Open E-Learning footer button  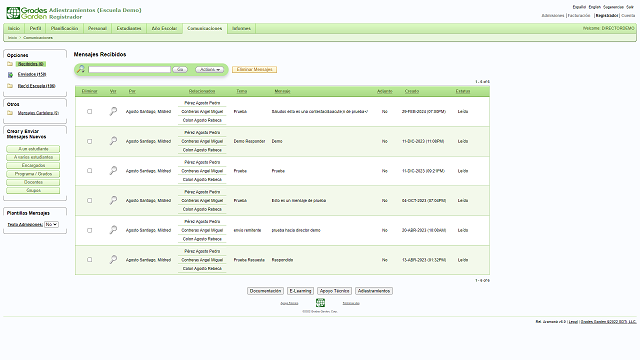tap(300, 291)
